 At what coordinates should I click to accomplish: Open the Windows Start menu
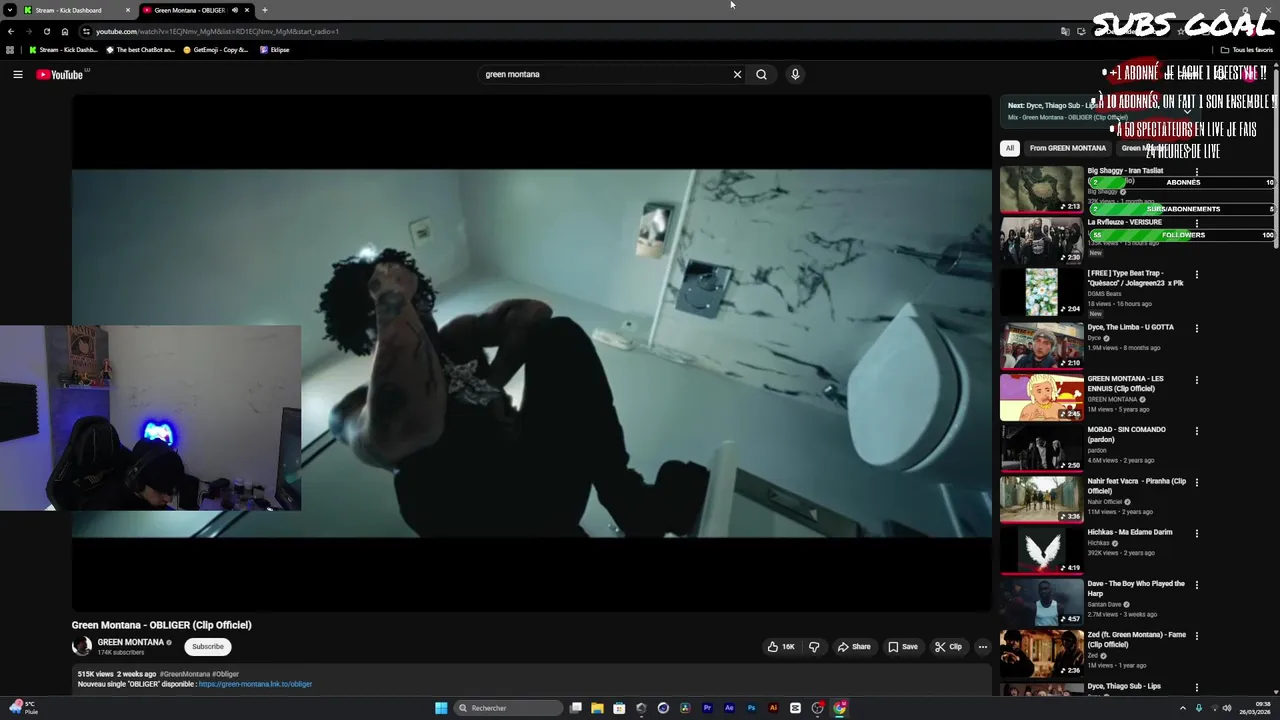point(441,708)
